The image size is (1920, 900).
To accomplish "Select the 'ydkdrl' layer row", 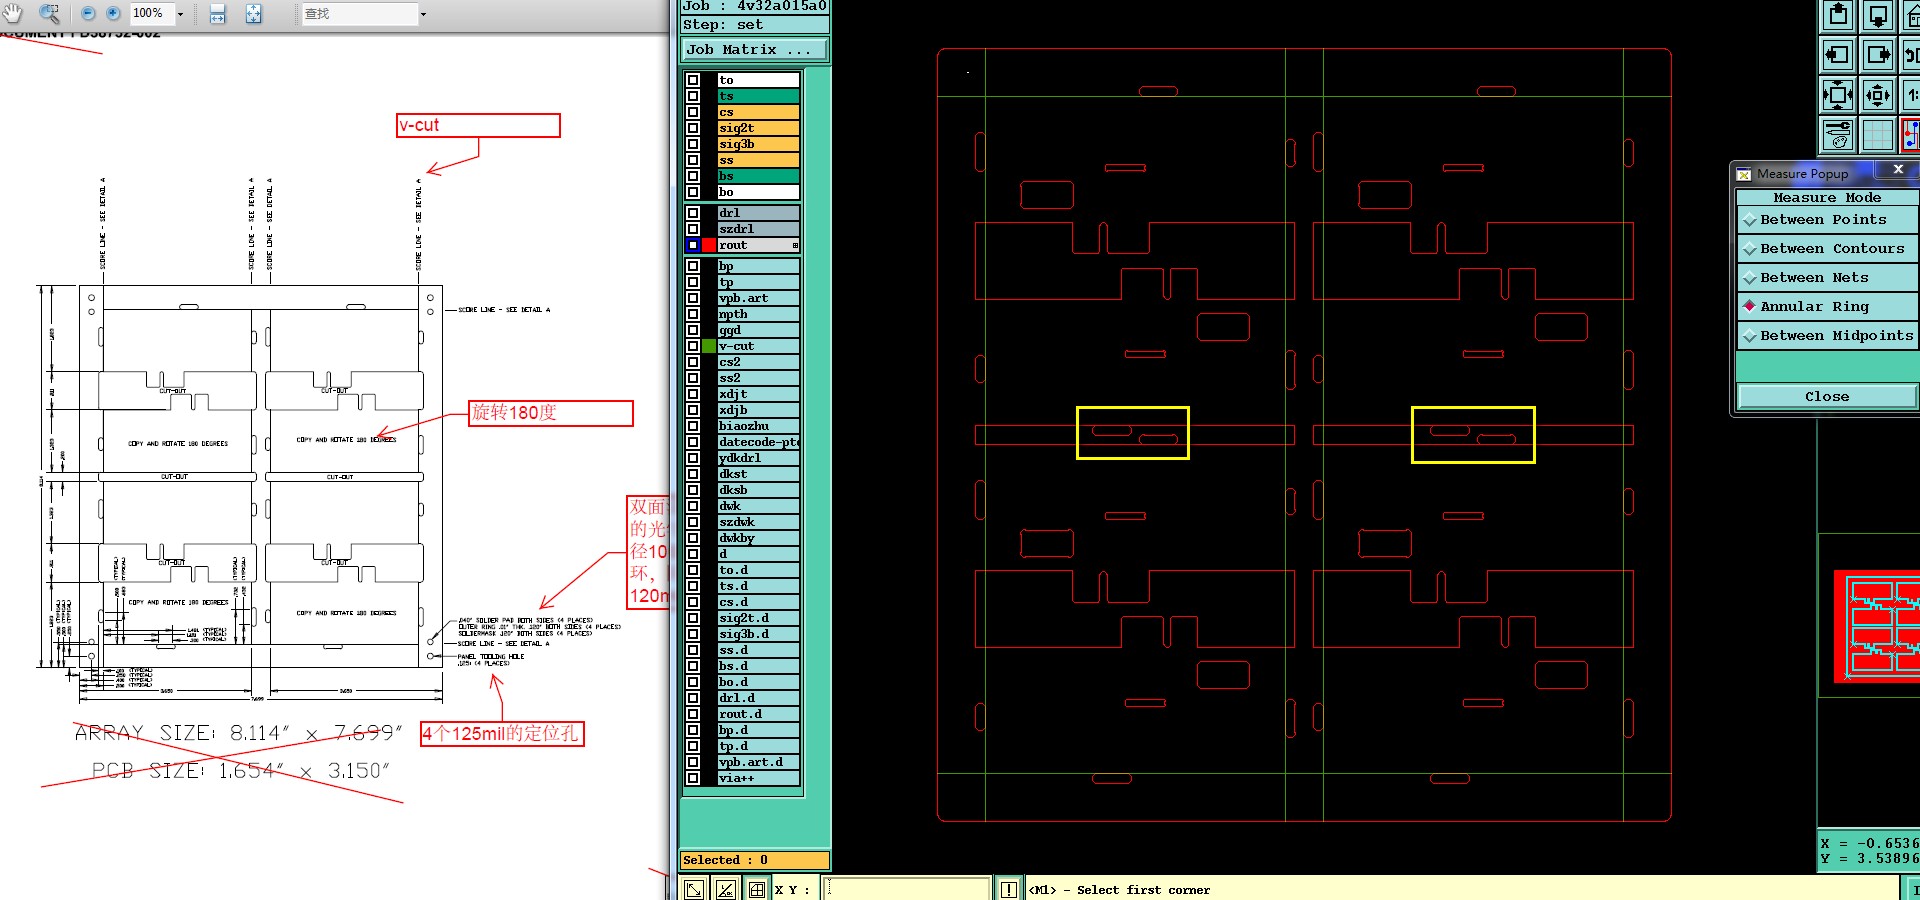I will pyautogui.click(x=758, y=458).
